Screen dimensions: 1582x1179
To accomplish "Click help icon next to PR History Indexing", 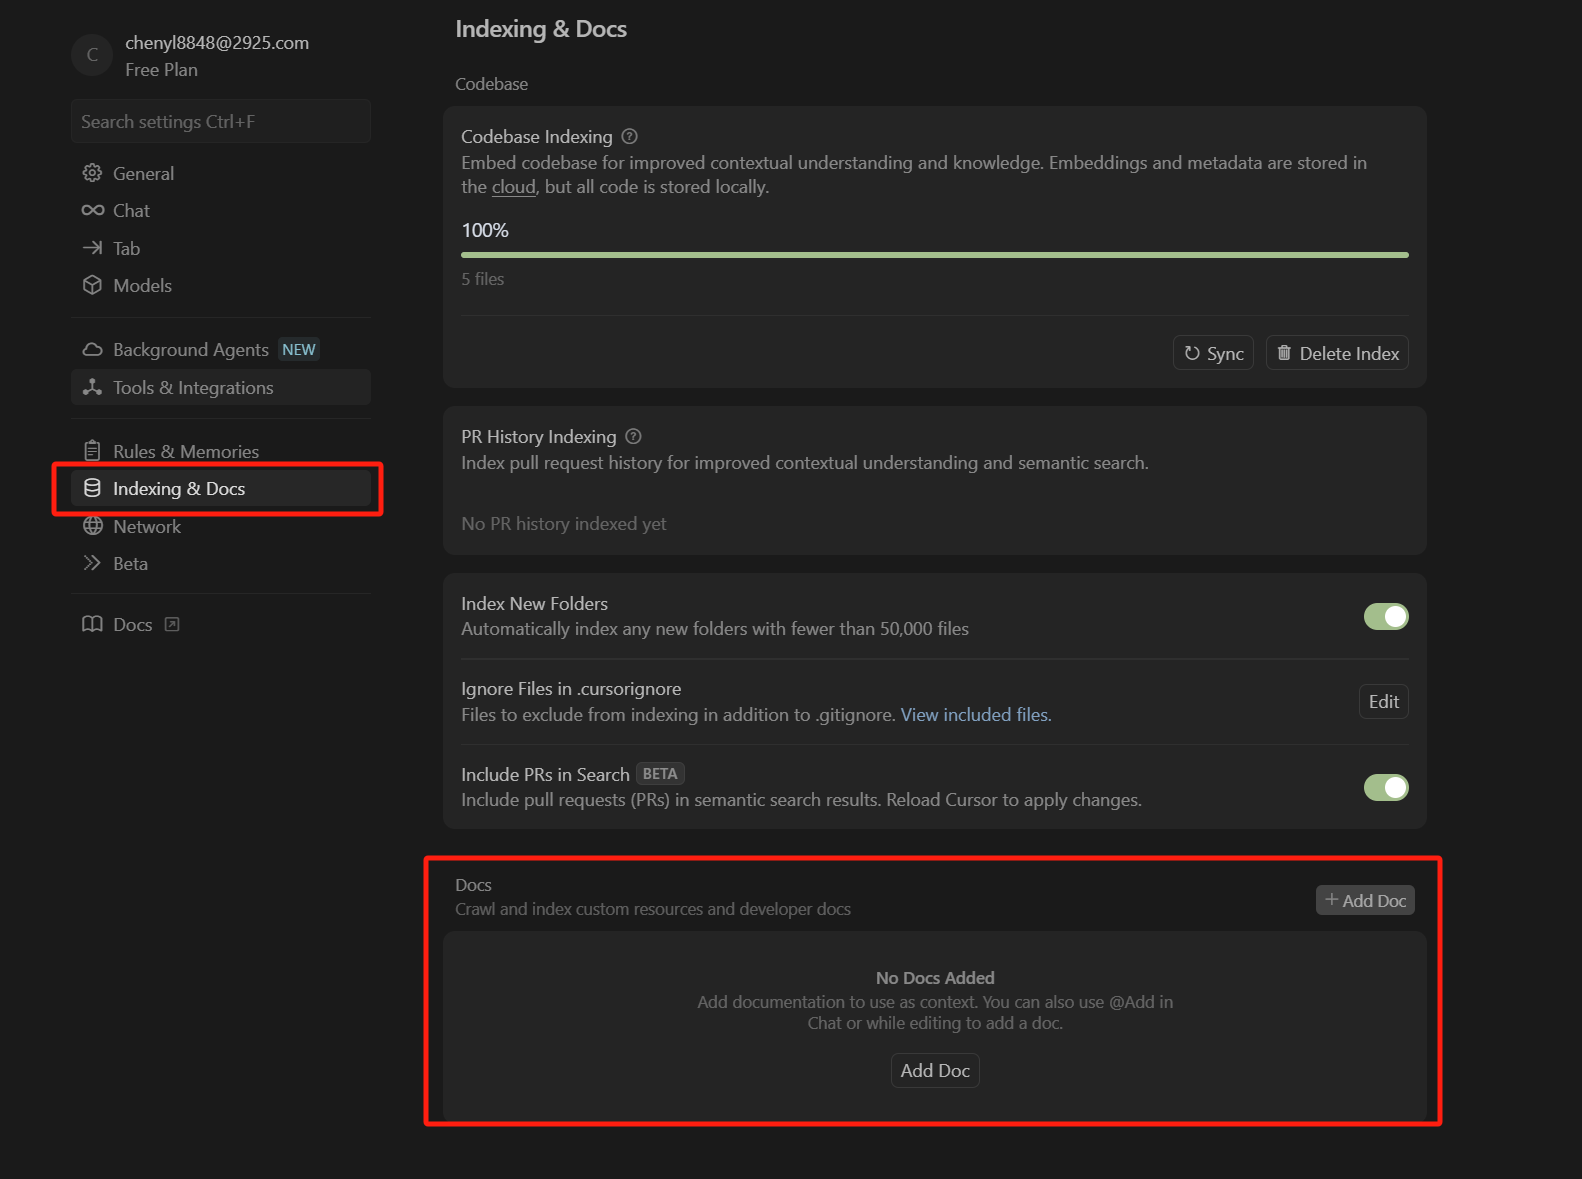I will point(633,436).
